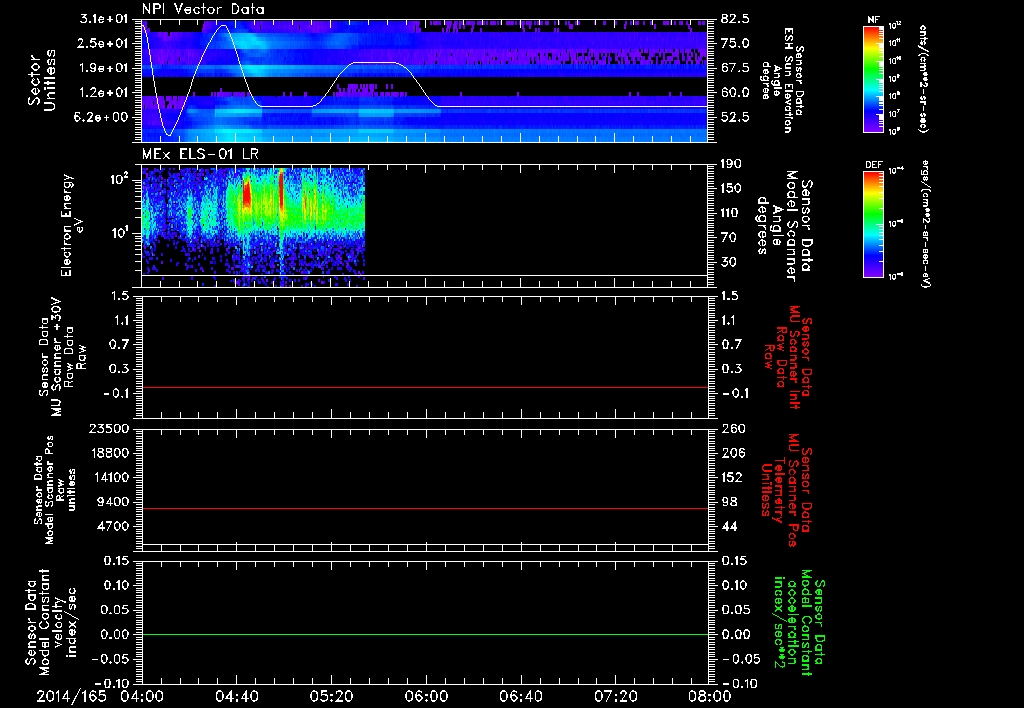Click the "Sector Unitless" axis title
Viewport: 1024px width, 708px height.
(41, 80)
